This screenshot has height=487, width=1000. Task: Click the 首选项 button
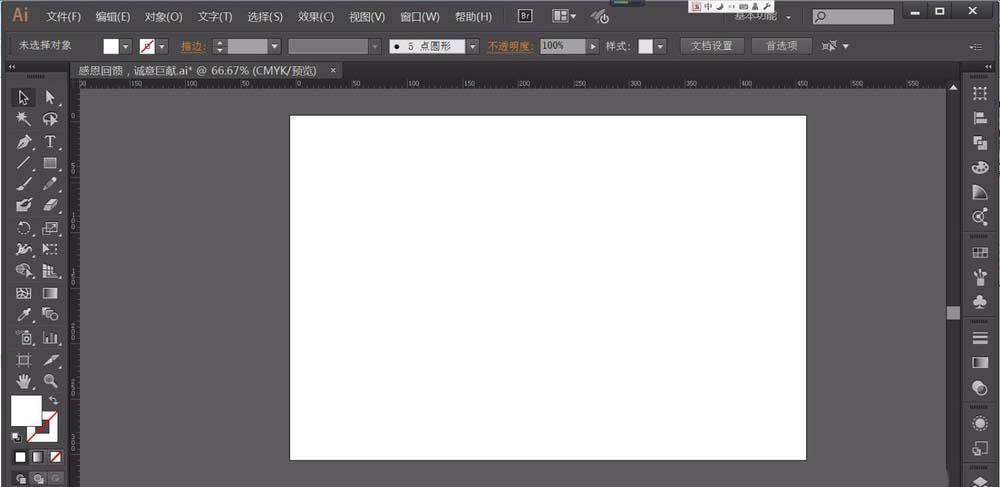781,46
